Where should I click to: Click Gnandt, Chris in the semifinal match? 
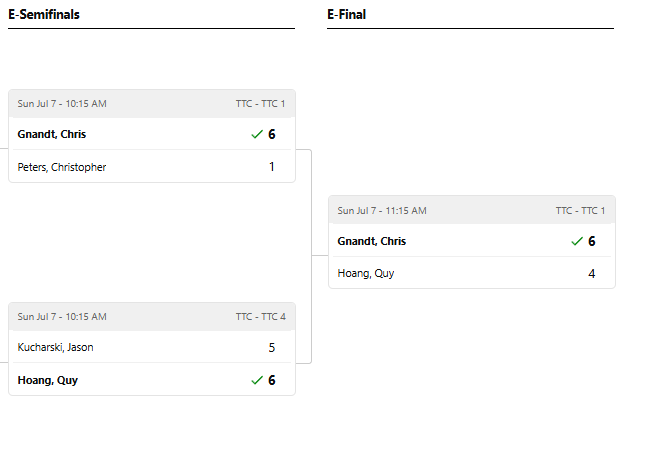(52, 134)
